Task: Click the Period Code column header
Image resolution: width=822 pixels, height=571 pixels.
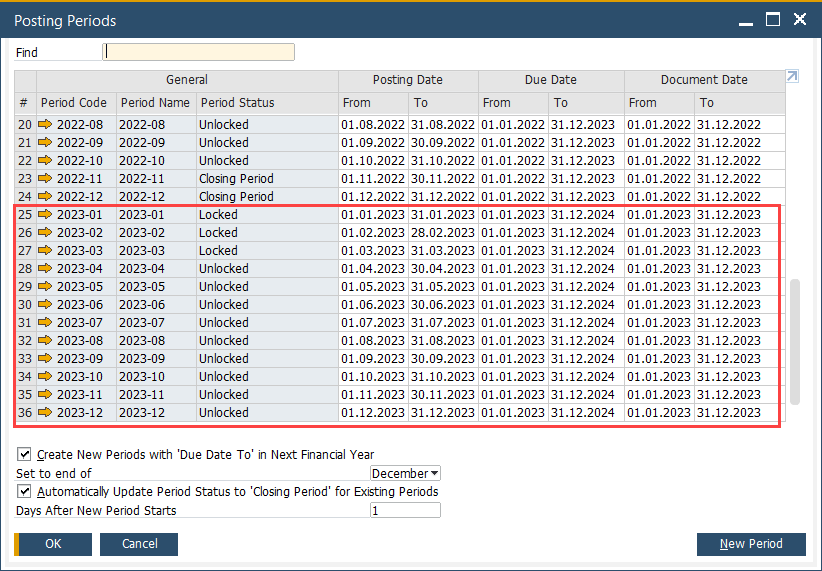Action: point(75,103)
